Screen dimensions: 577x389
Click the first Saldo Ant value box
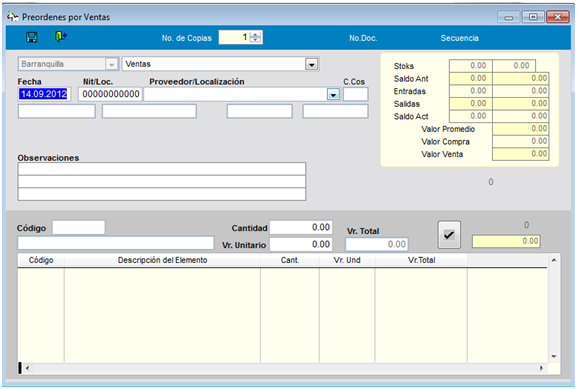coord(471,78)
